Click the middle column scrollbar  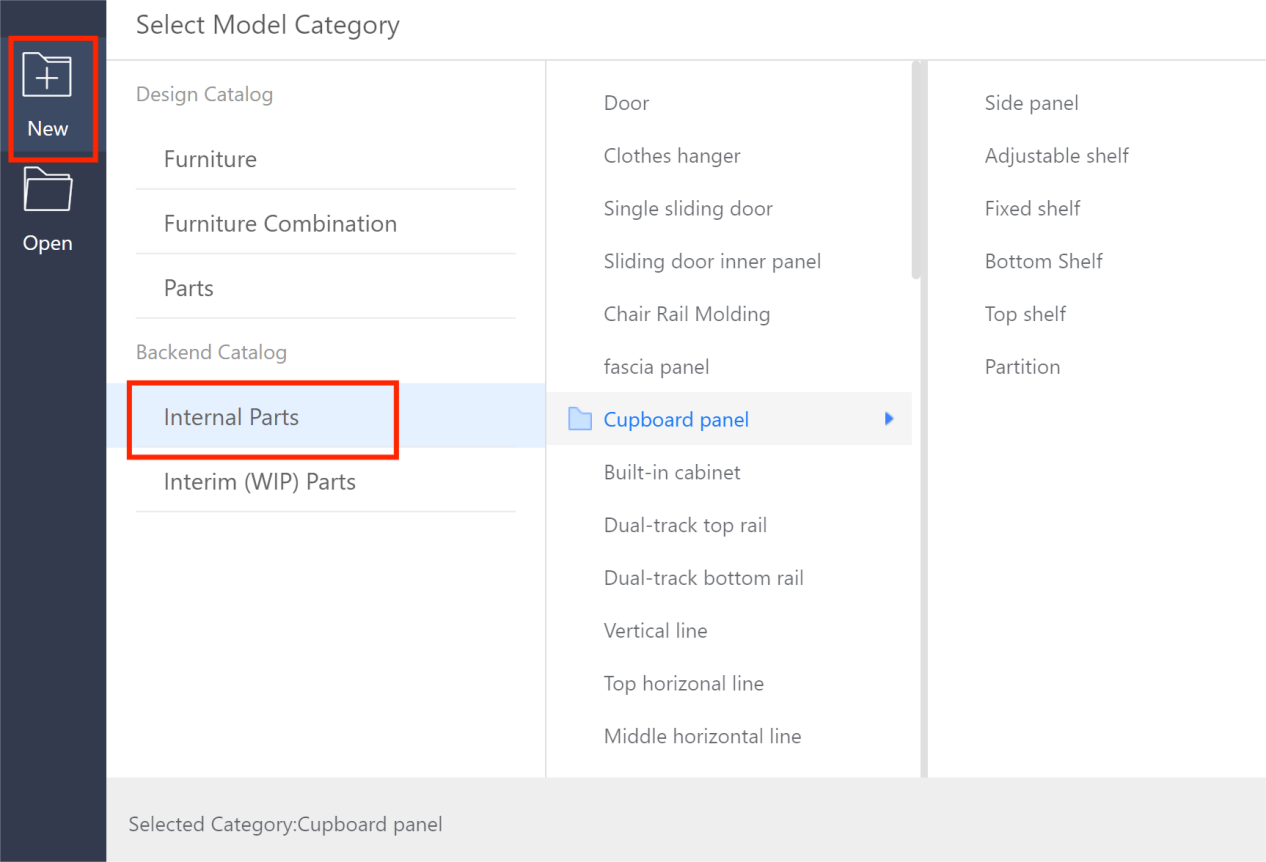[x=916, y=170]
